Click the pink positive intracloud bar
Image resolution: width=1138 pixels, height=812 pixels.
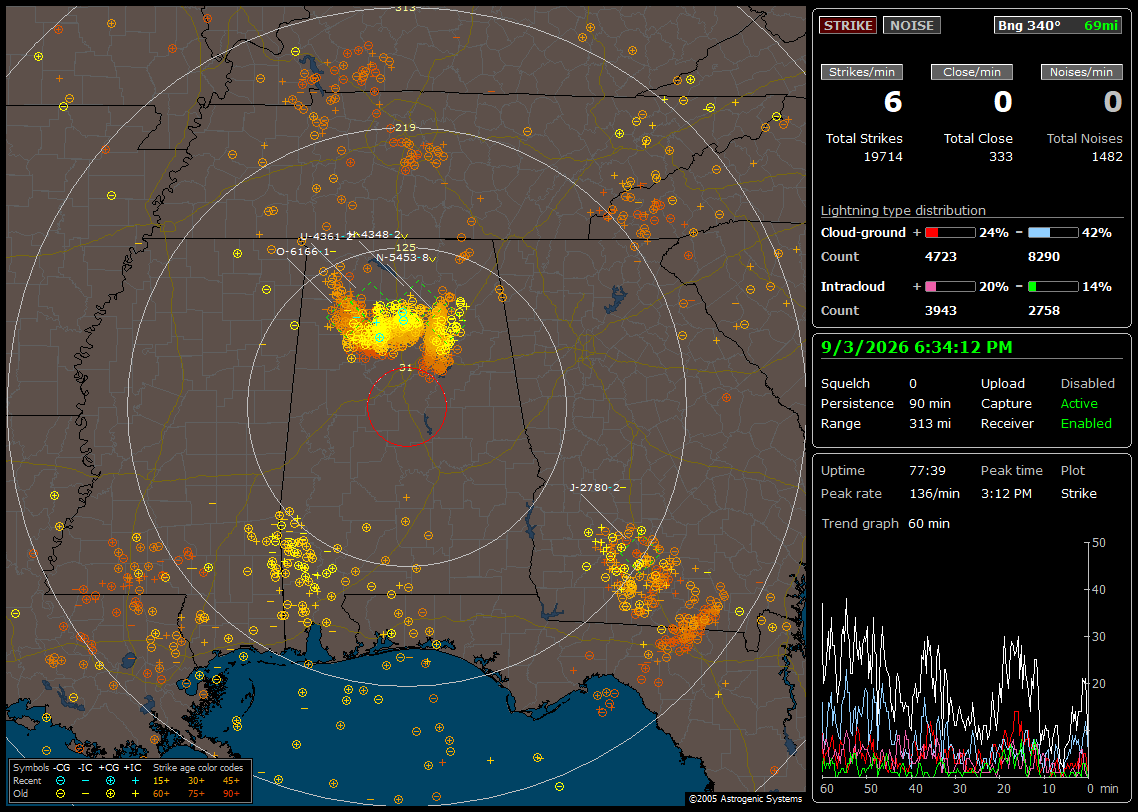pos(950,287)
